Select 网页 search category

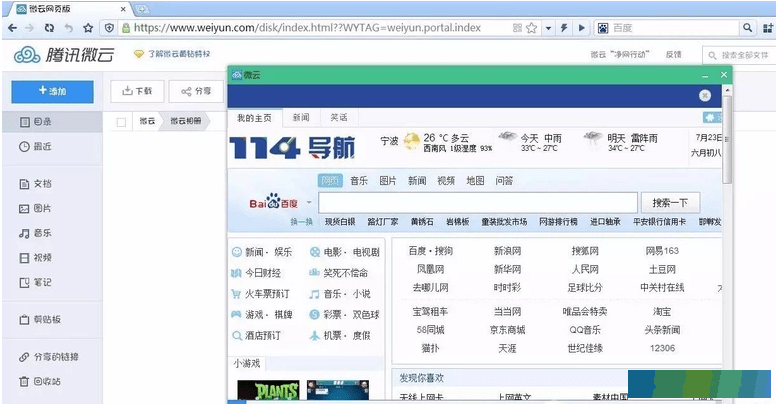330,181
